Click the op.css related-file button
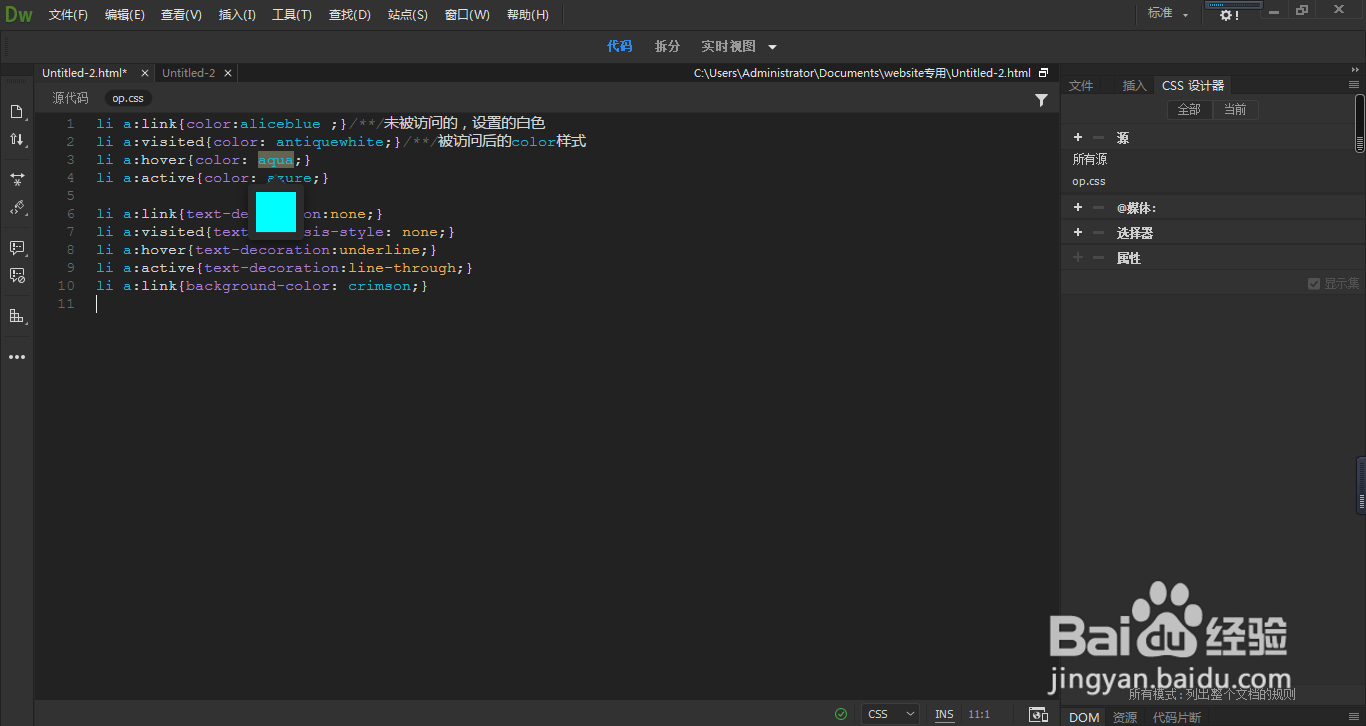The image size is (1366, 726). click(x=128, y=98)
